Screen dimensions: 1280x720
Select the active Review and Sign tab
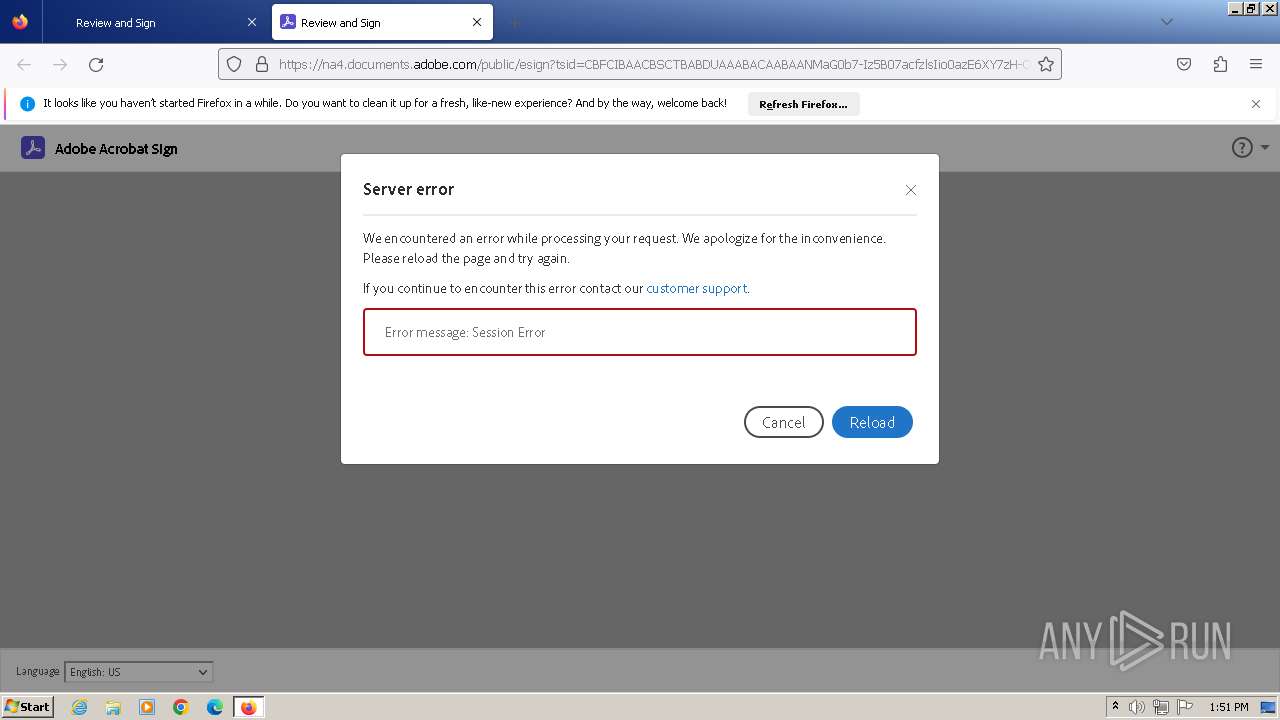pos(382,23)
